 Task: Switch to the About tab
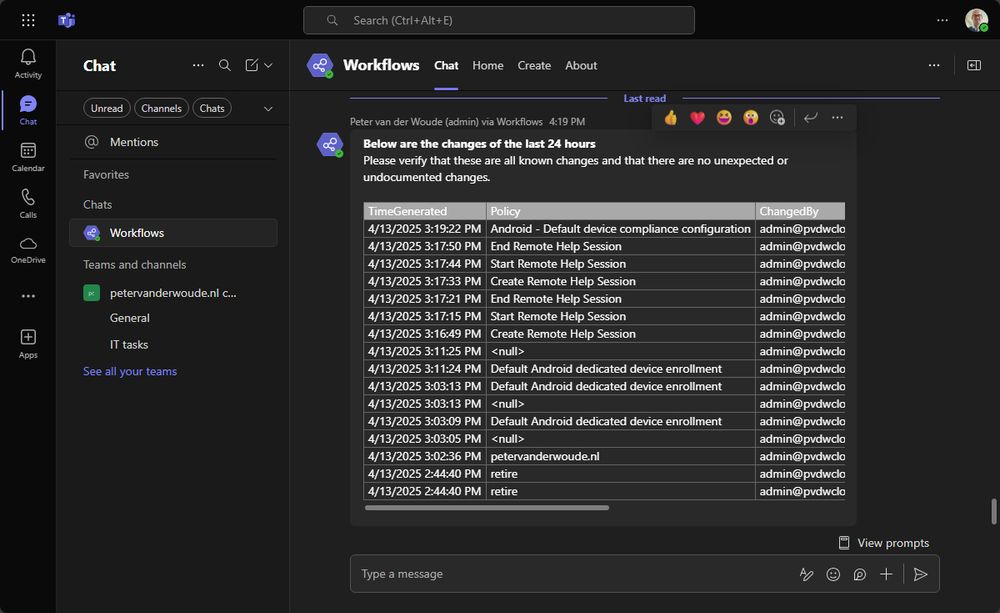(581, 65)
